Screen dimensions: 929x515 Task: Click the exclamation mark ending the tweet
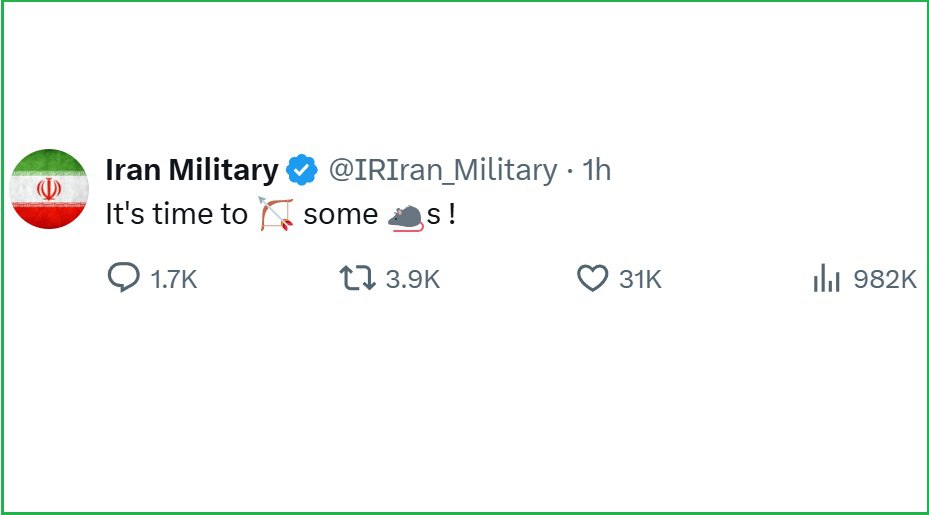point(453,214)
